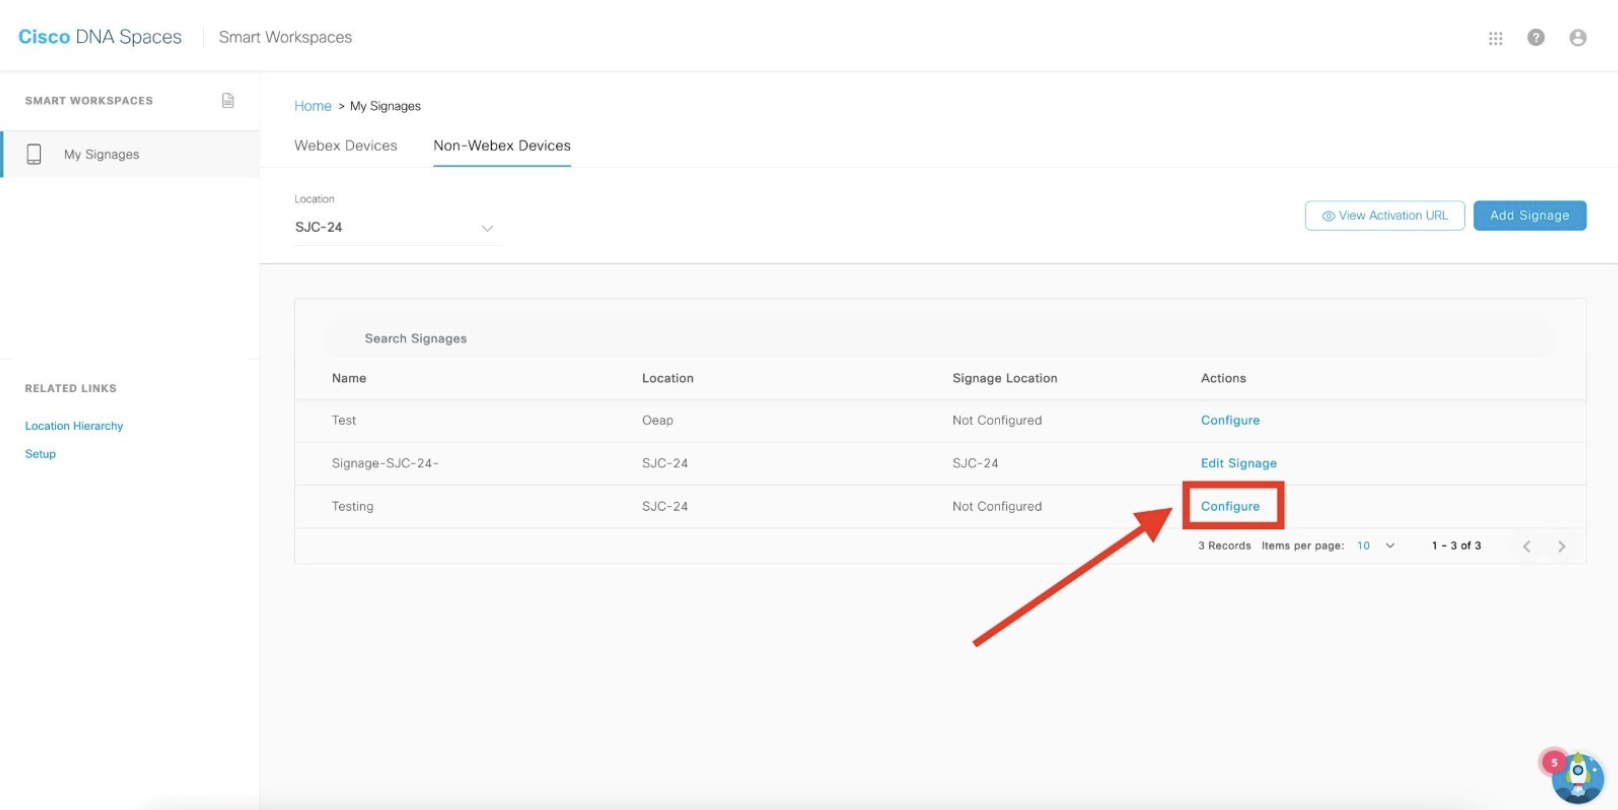Viewport: 1618px width, 810px height.
Task: Go to next page of records
Action: click(1561, 546)
